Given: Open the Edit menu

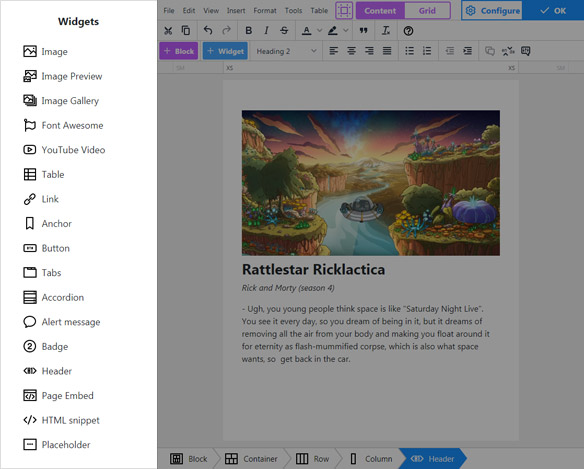Looking at the screenshot, I should (x=189, y=10).
